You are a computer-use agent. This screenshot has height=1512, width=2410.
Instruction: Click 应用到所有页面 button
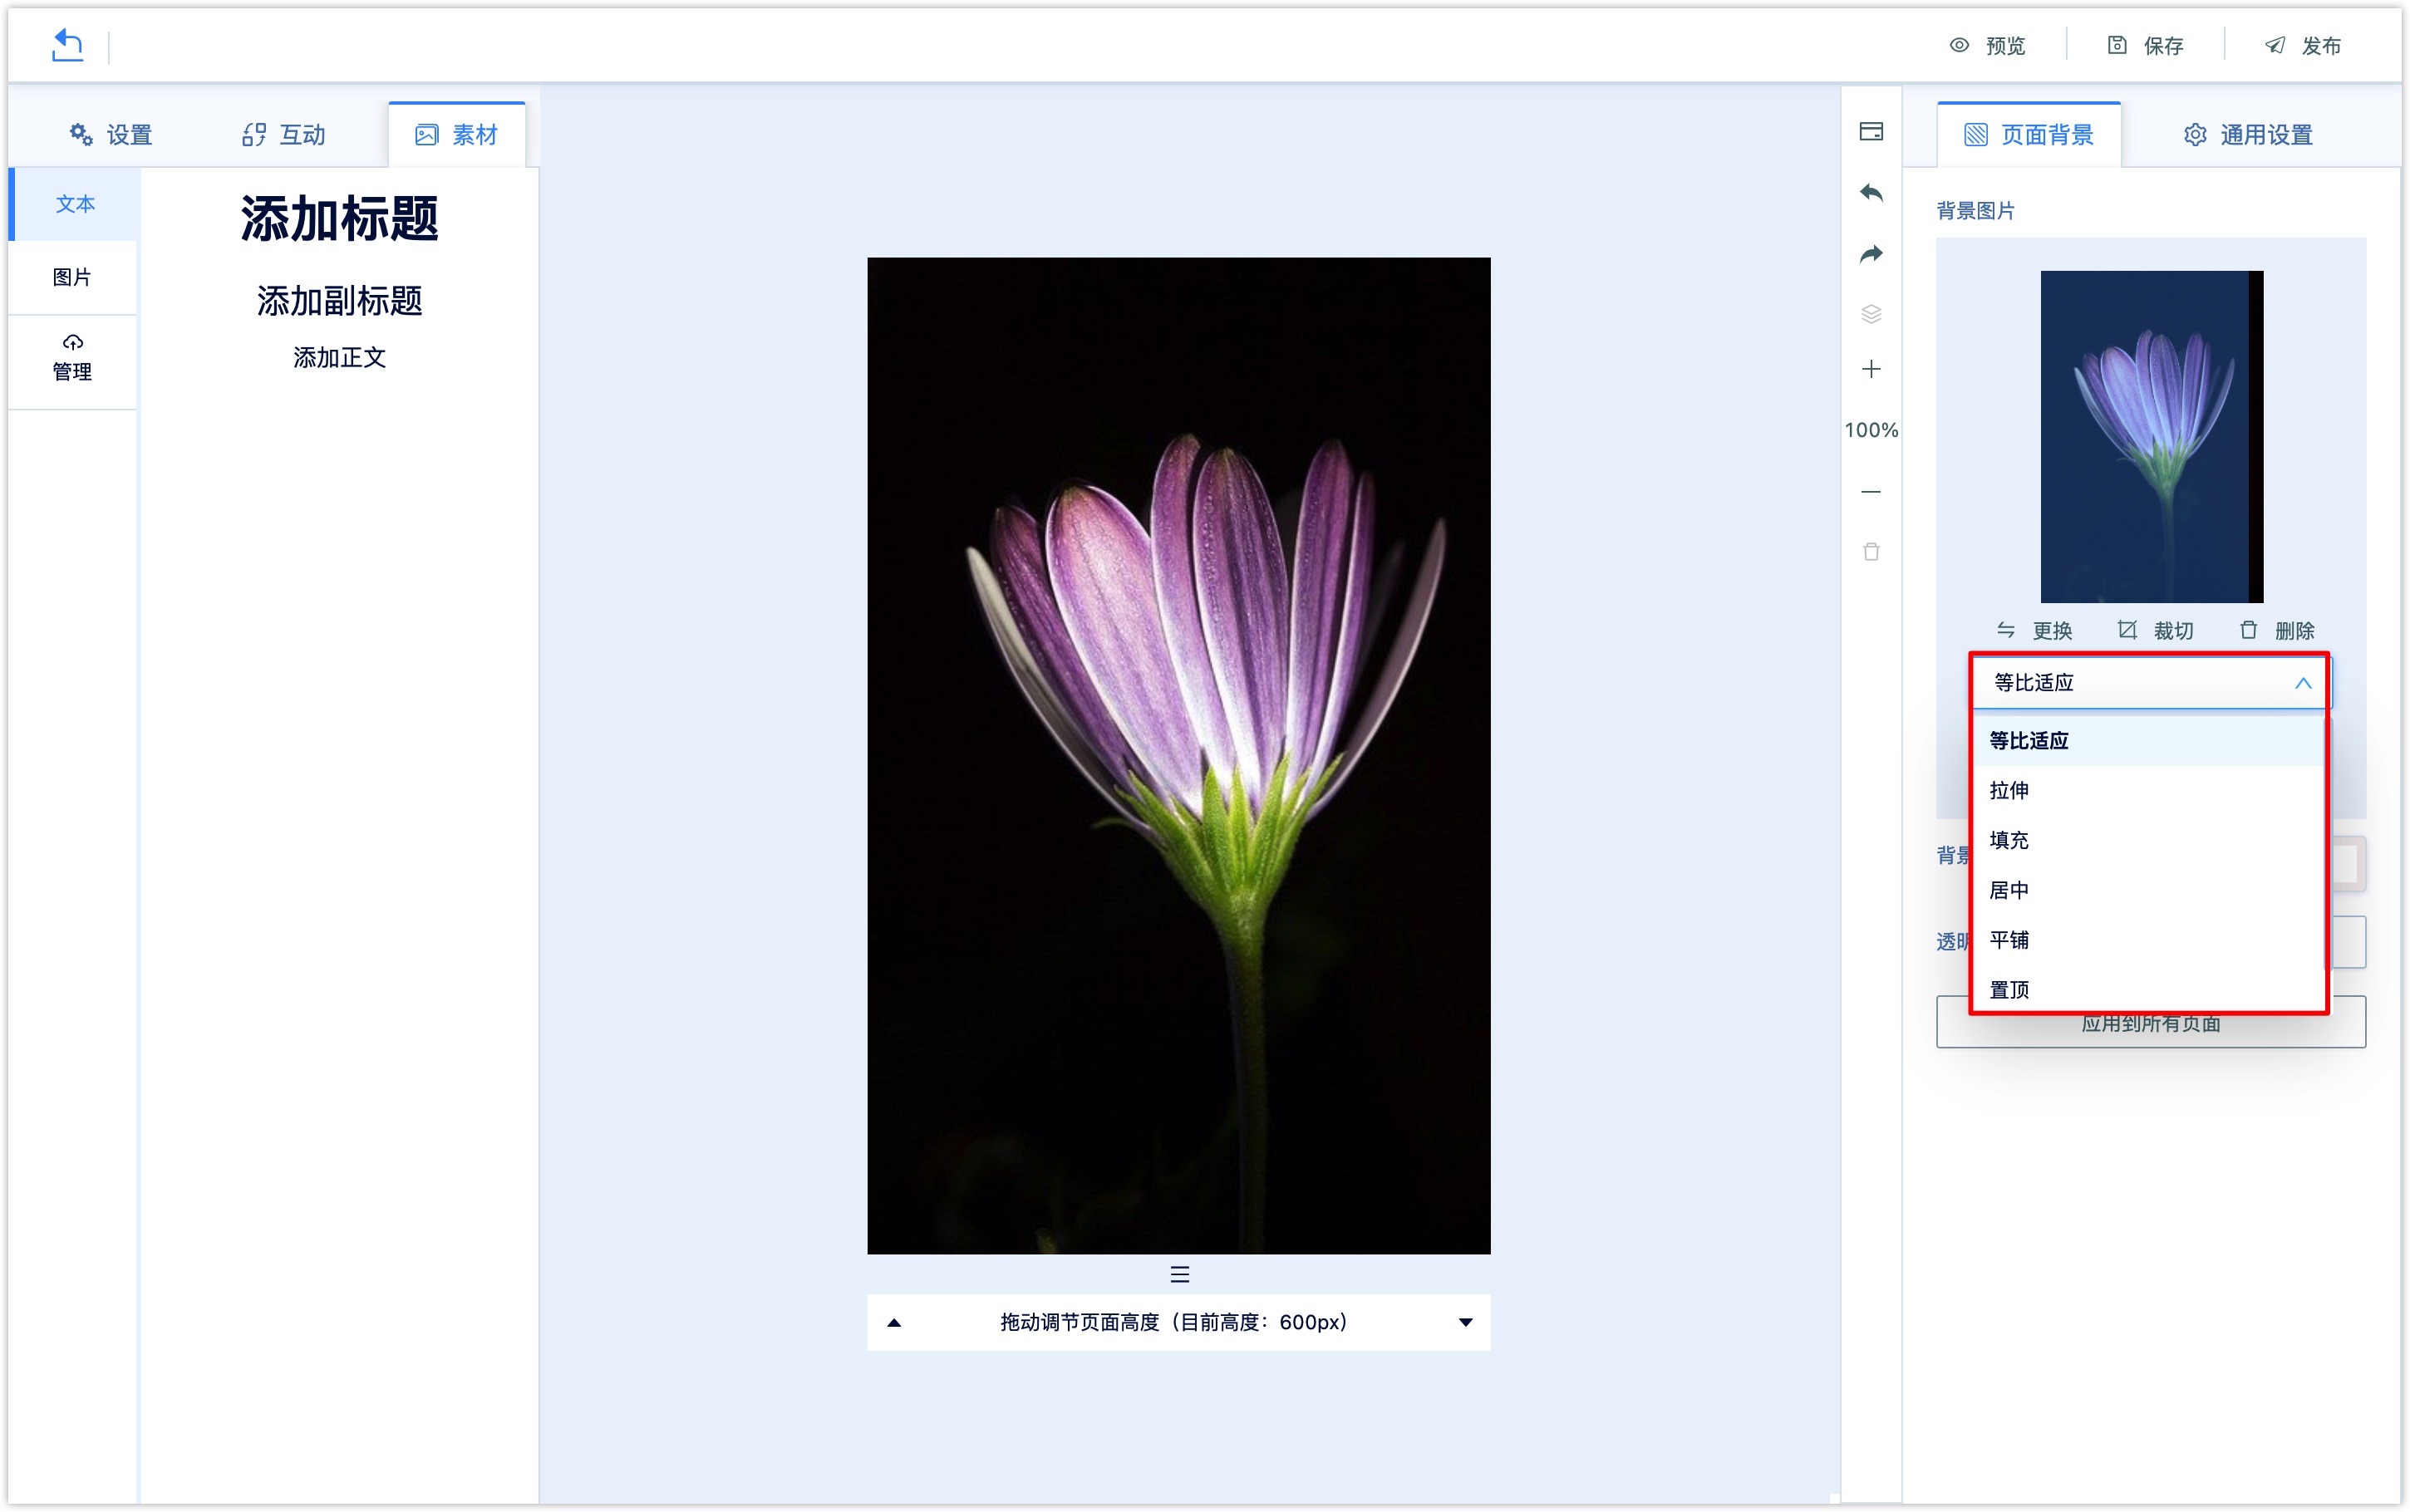(x=2150, y=1023)
